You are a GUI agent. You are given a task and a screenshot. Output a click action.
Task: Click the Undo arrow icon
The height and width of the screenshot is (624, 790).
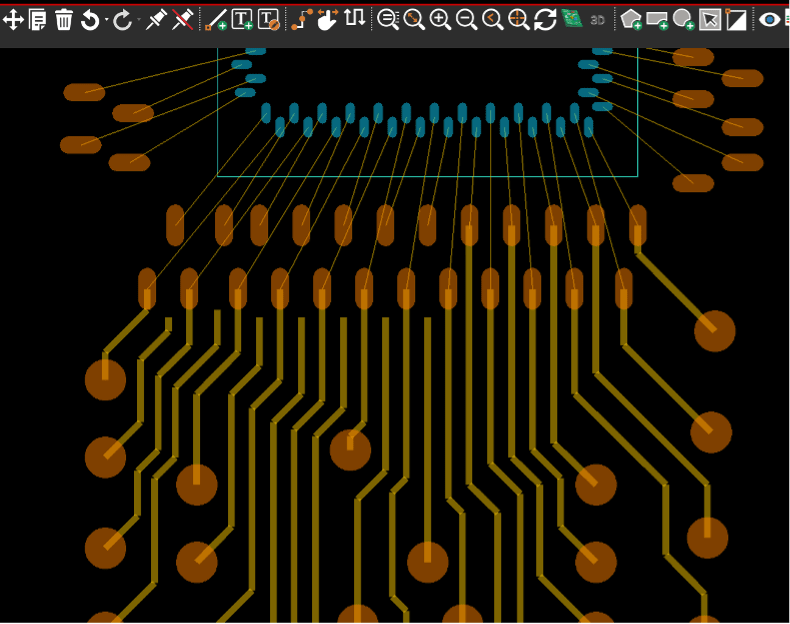91,20
